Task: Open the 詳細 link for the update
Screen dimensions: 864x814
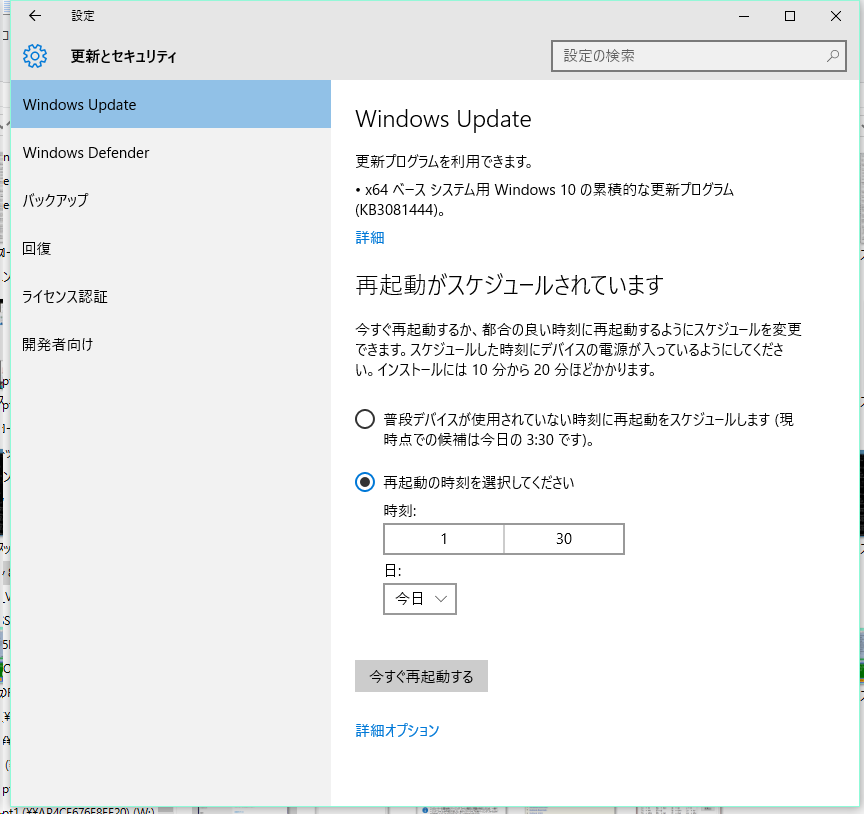Action: point(370,238)
